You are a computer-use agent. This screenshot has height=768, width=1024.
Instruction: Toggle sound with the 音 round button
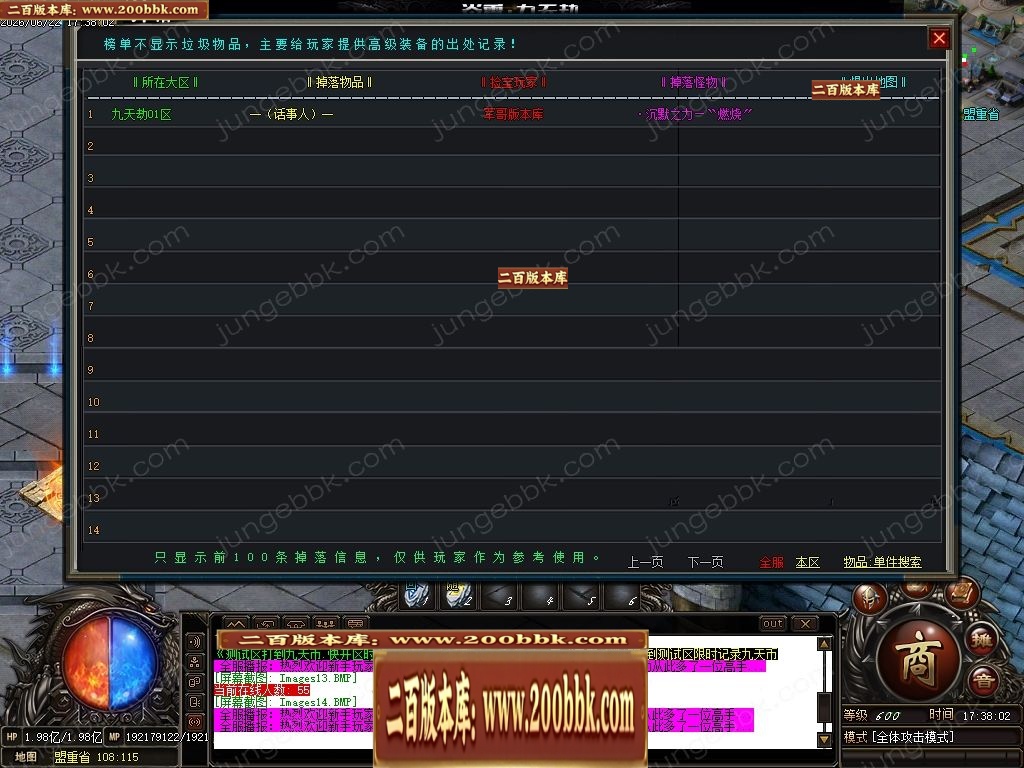[983, 682]
